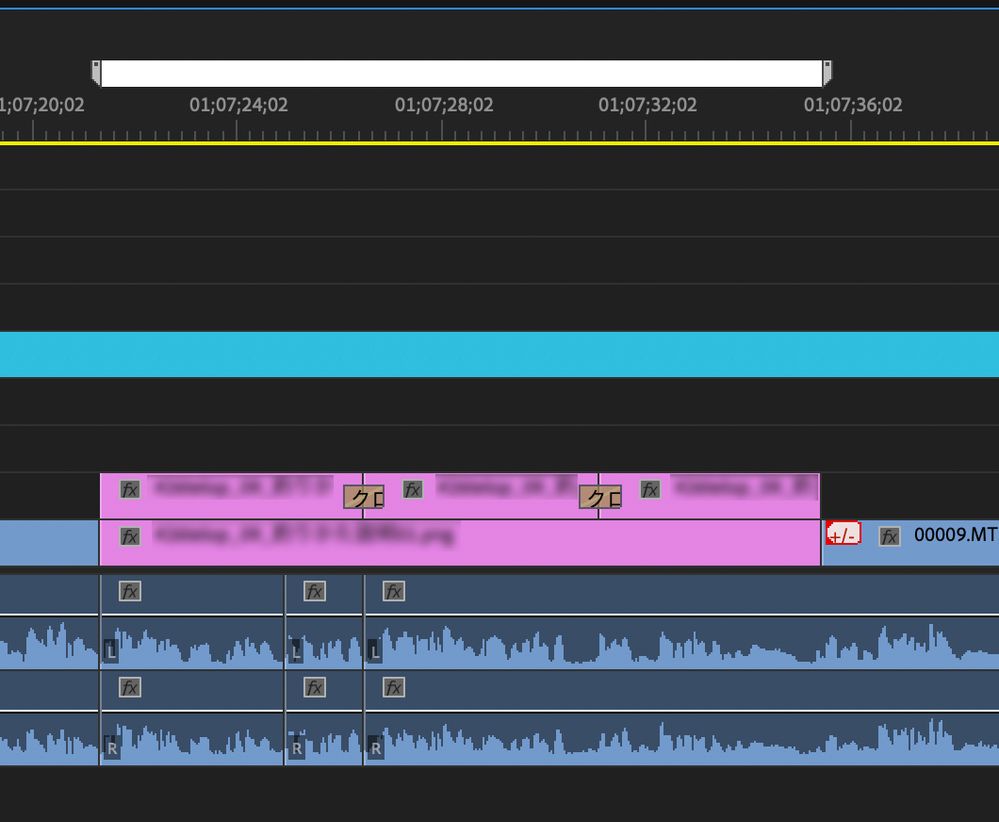Click the ruler at timecode 01;07;28;02
This screenshot has height=822, width=999.
pos(443,105)
